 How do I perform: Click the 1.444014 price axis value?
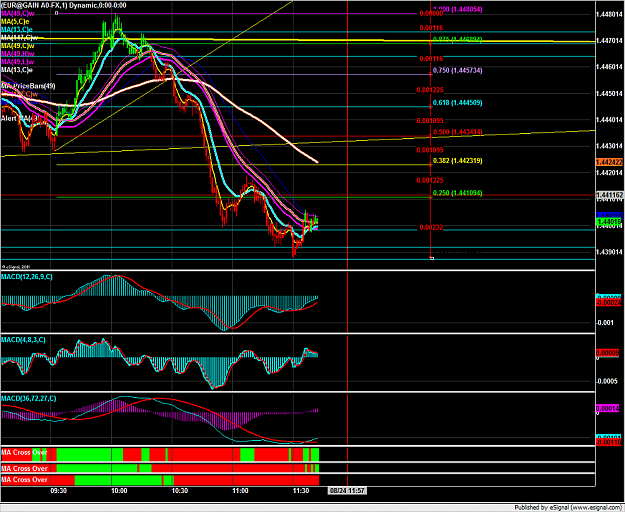tap(609, 120)
